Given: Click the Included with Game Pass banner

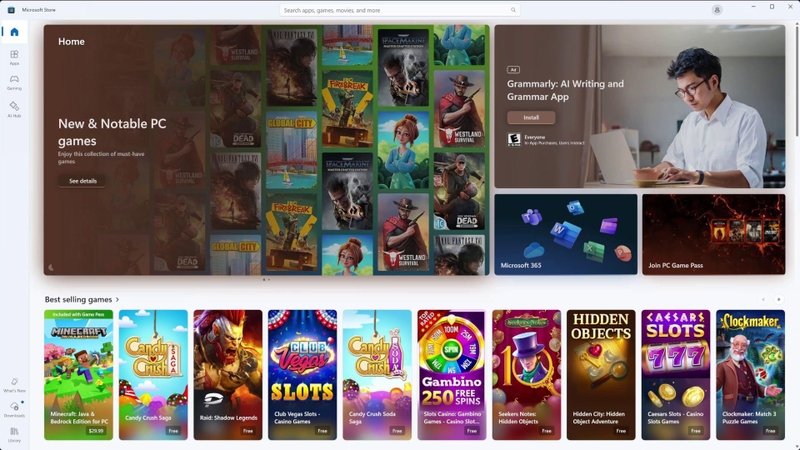Looking at the screenshot, I should click(x=79, y=314).
